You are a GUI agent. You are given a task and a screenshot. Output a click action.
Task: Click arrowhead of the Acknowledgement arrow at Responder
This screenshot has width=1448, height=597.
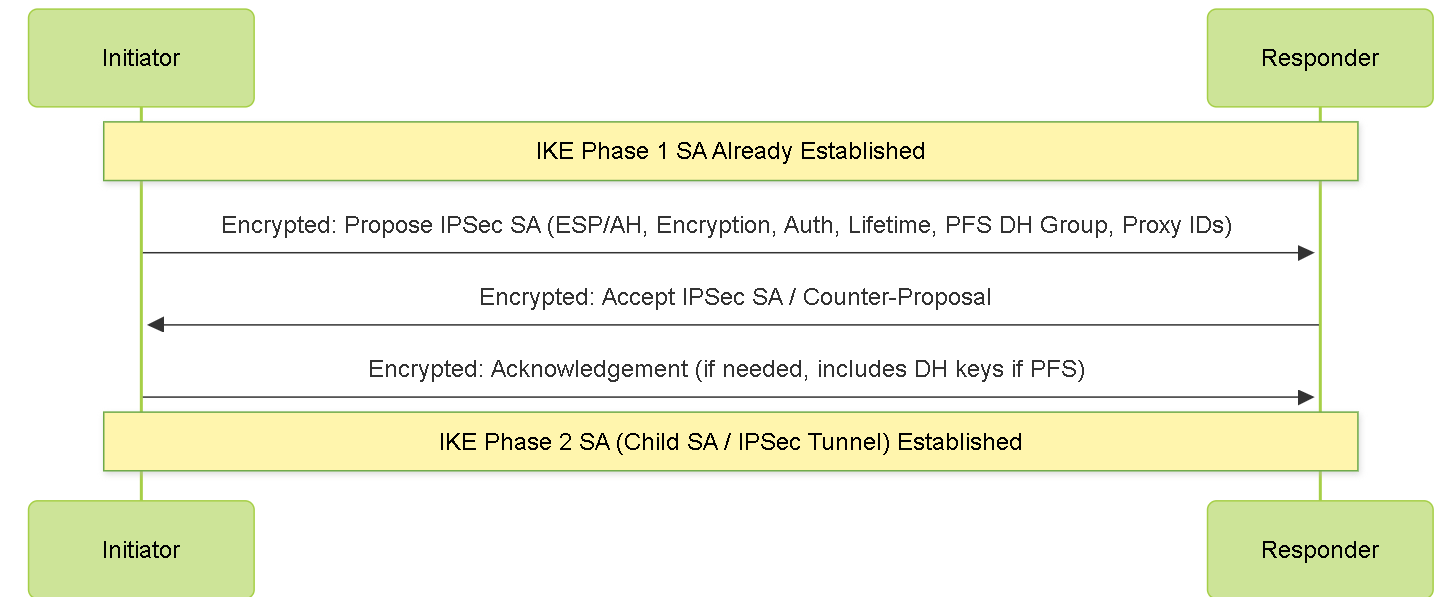click(x=1306, y=397)
